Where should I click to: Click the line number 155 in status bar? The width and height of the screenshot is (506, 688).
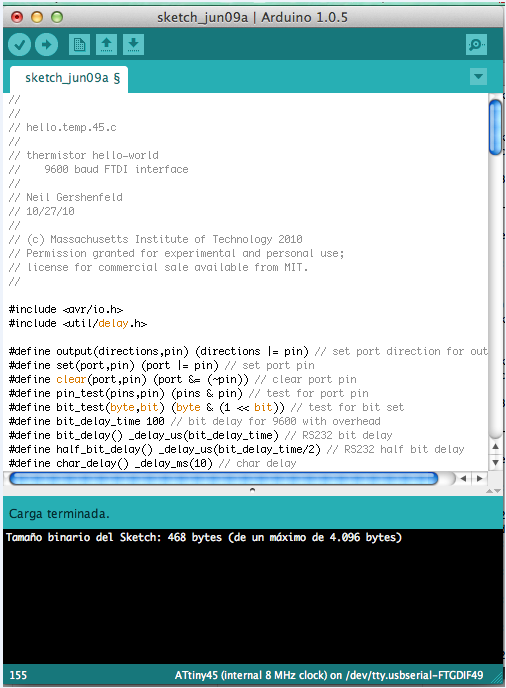pos(18,675)
